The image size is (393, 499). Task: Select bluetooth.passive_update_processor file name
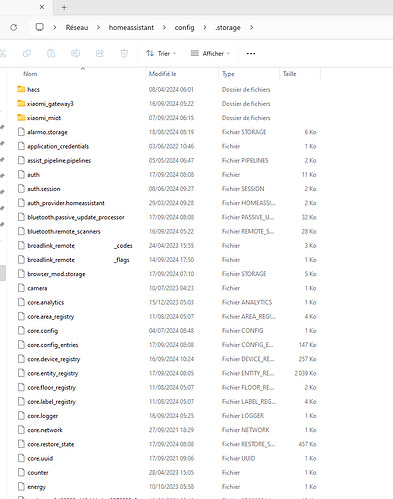76,217
